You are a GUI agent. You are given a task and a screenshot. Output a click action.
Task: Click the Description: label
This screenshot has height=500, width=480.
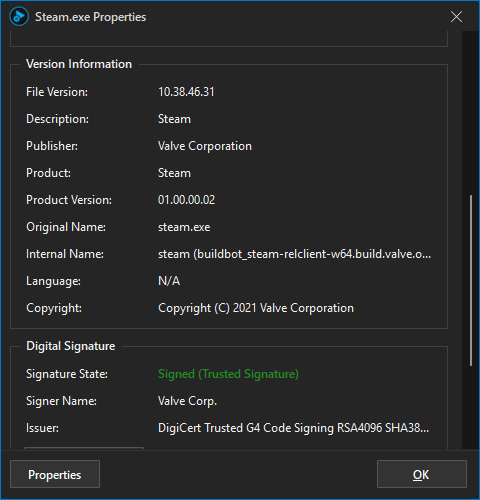pos(57,119)
